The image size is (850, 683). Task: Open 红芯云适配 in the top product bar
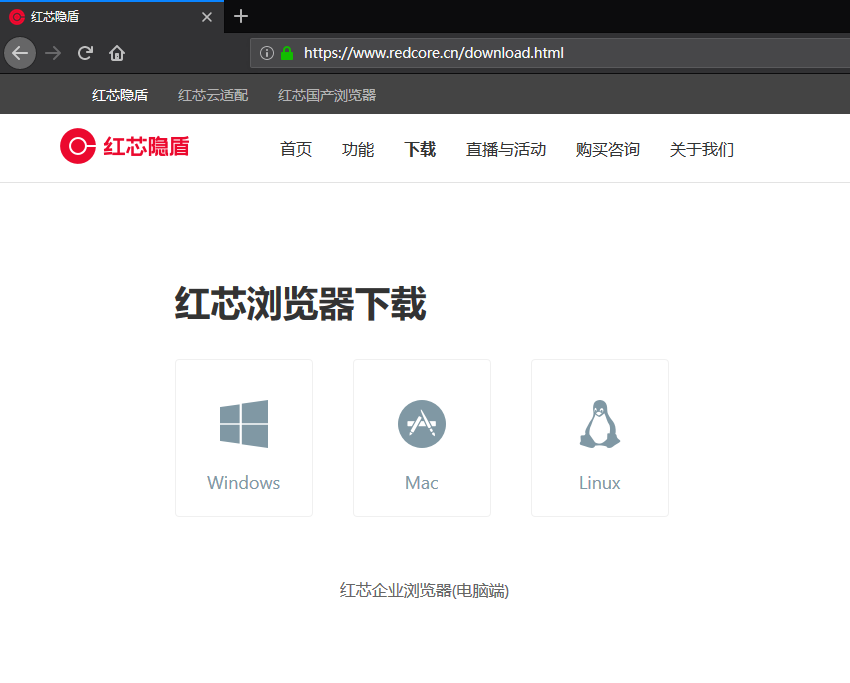click(213, 95)
